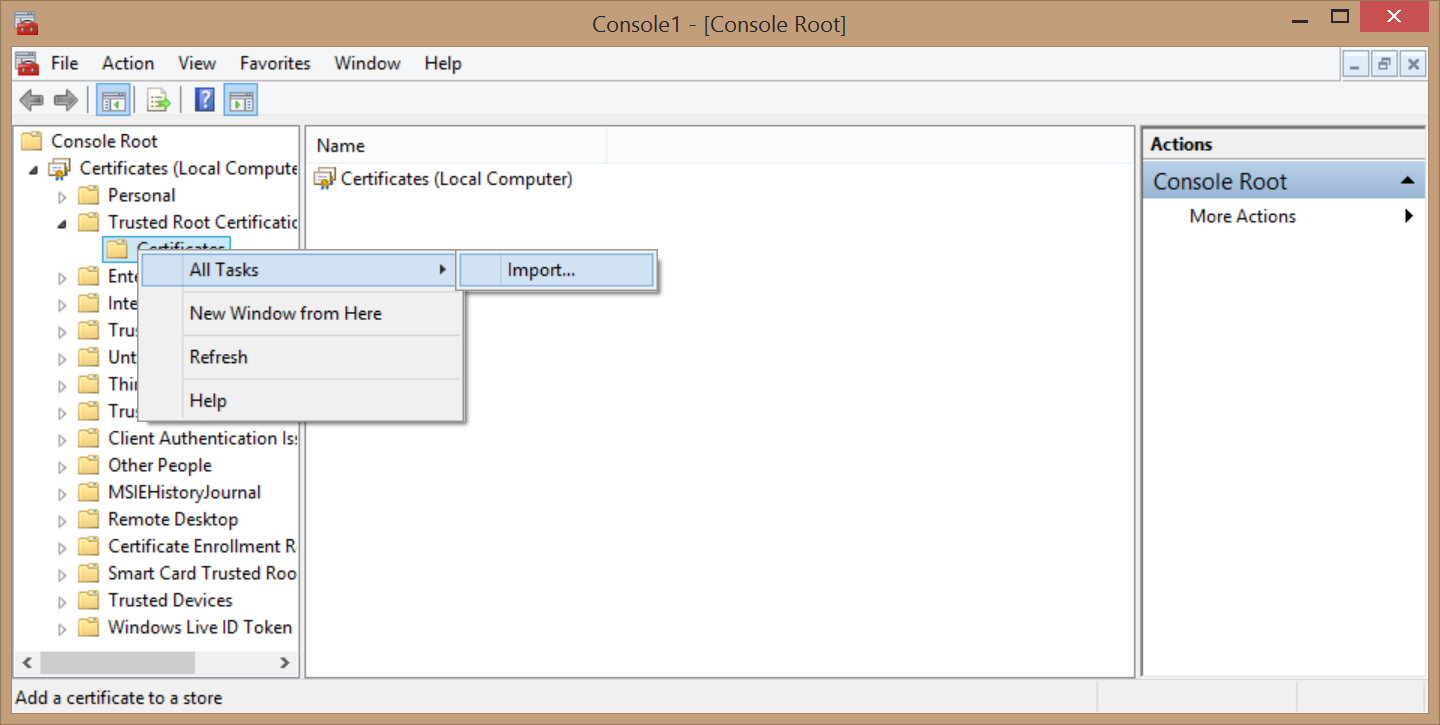
Task: Open Help via blue question mark icon
Action: (204, 100)
